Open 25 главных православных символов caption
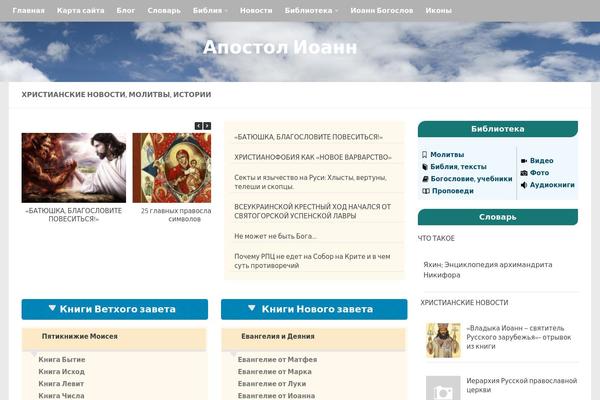Screen dimensions: 600x400 pyautogui.click(x=176, y=215)
